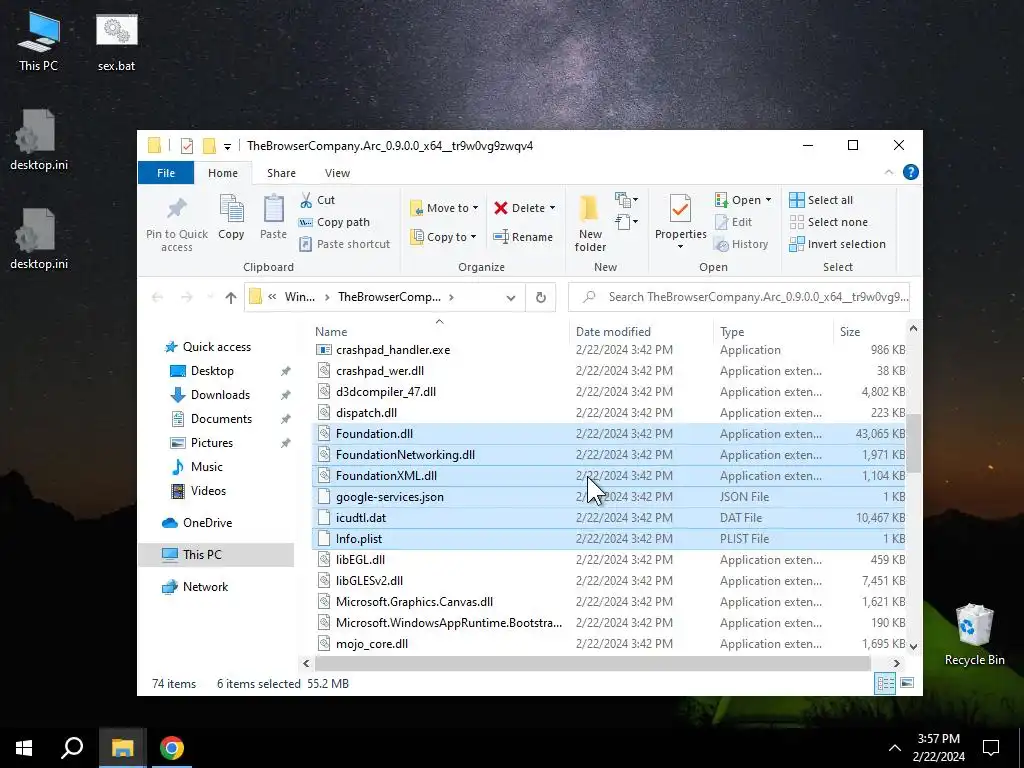Click the Rename command
This screenshot has width=1024, height=768.
(523, 237)
